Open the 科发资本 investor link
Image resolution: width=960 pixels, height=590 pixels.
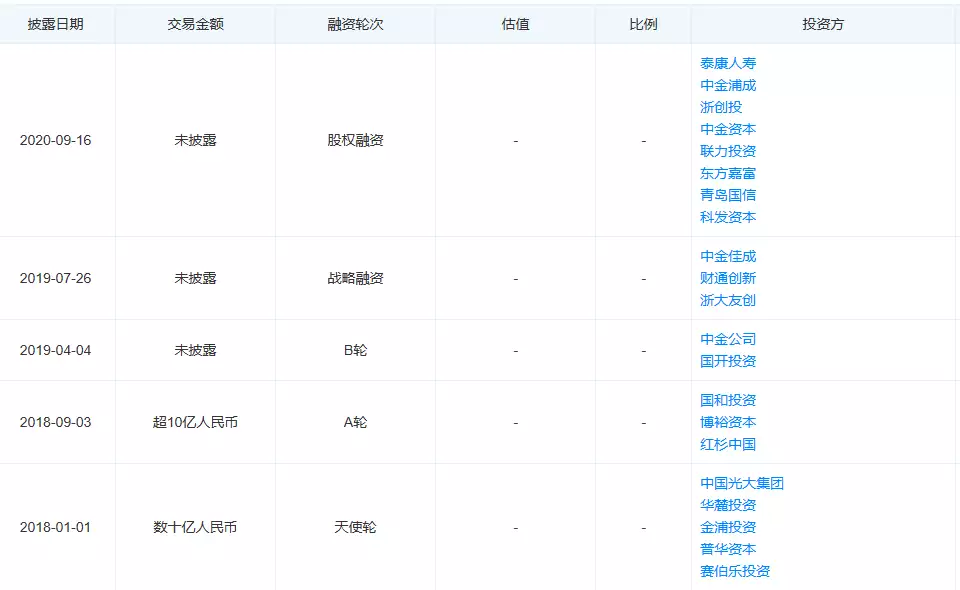pos(728,217)
